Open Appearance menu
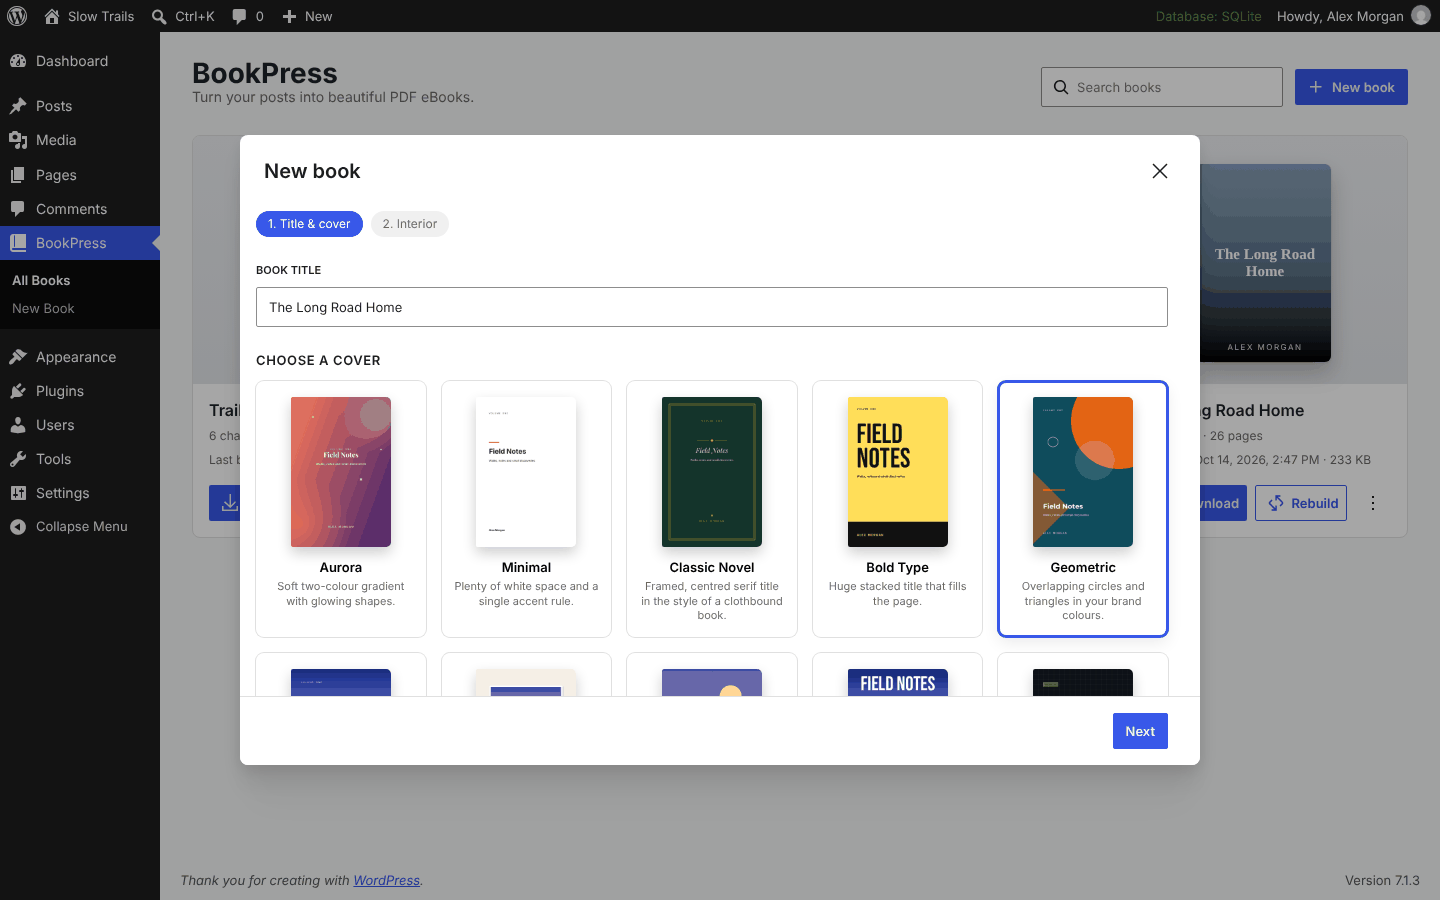This screenshot has width=1440, height=900. [x=80, y=357]
